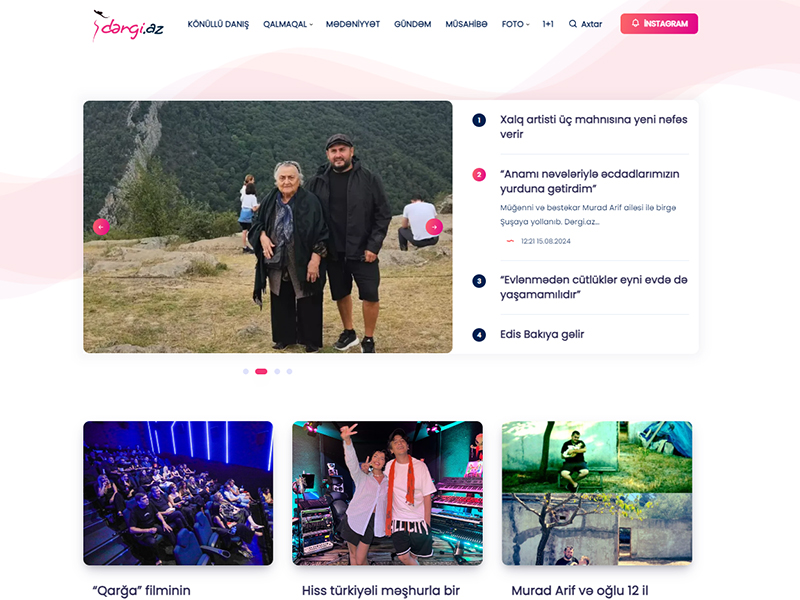The image size is (800, 600).
Task: Select numbered badge 4 in headline list
Action: (x=479, y=335)
